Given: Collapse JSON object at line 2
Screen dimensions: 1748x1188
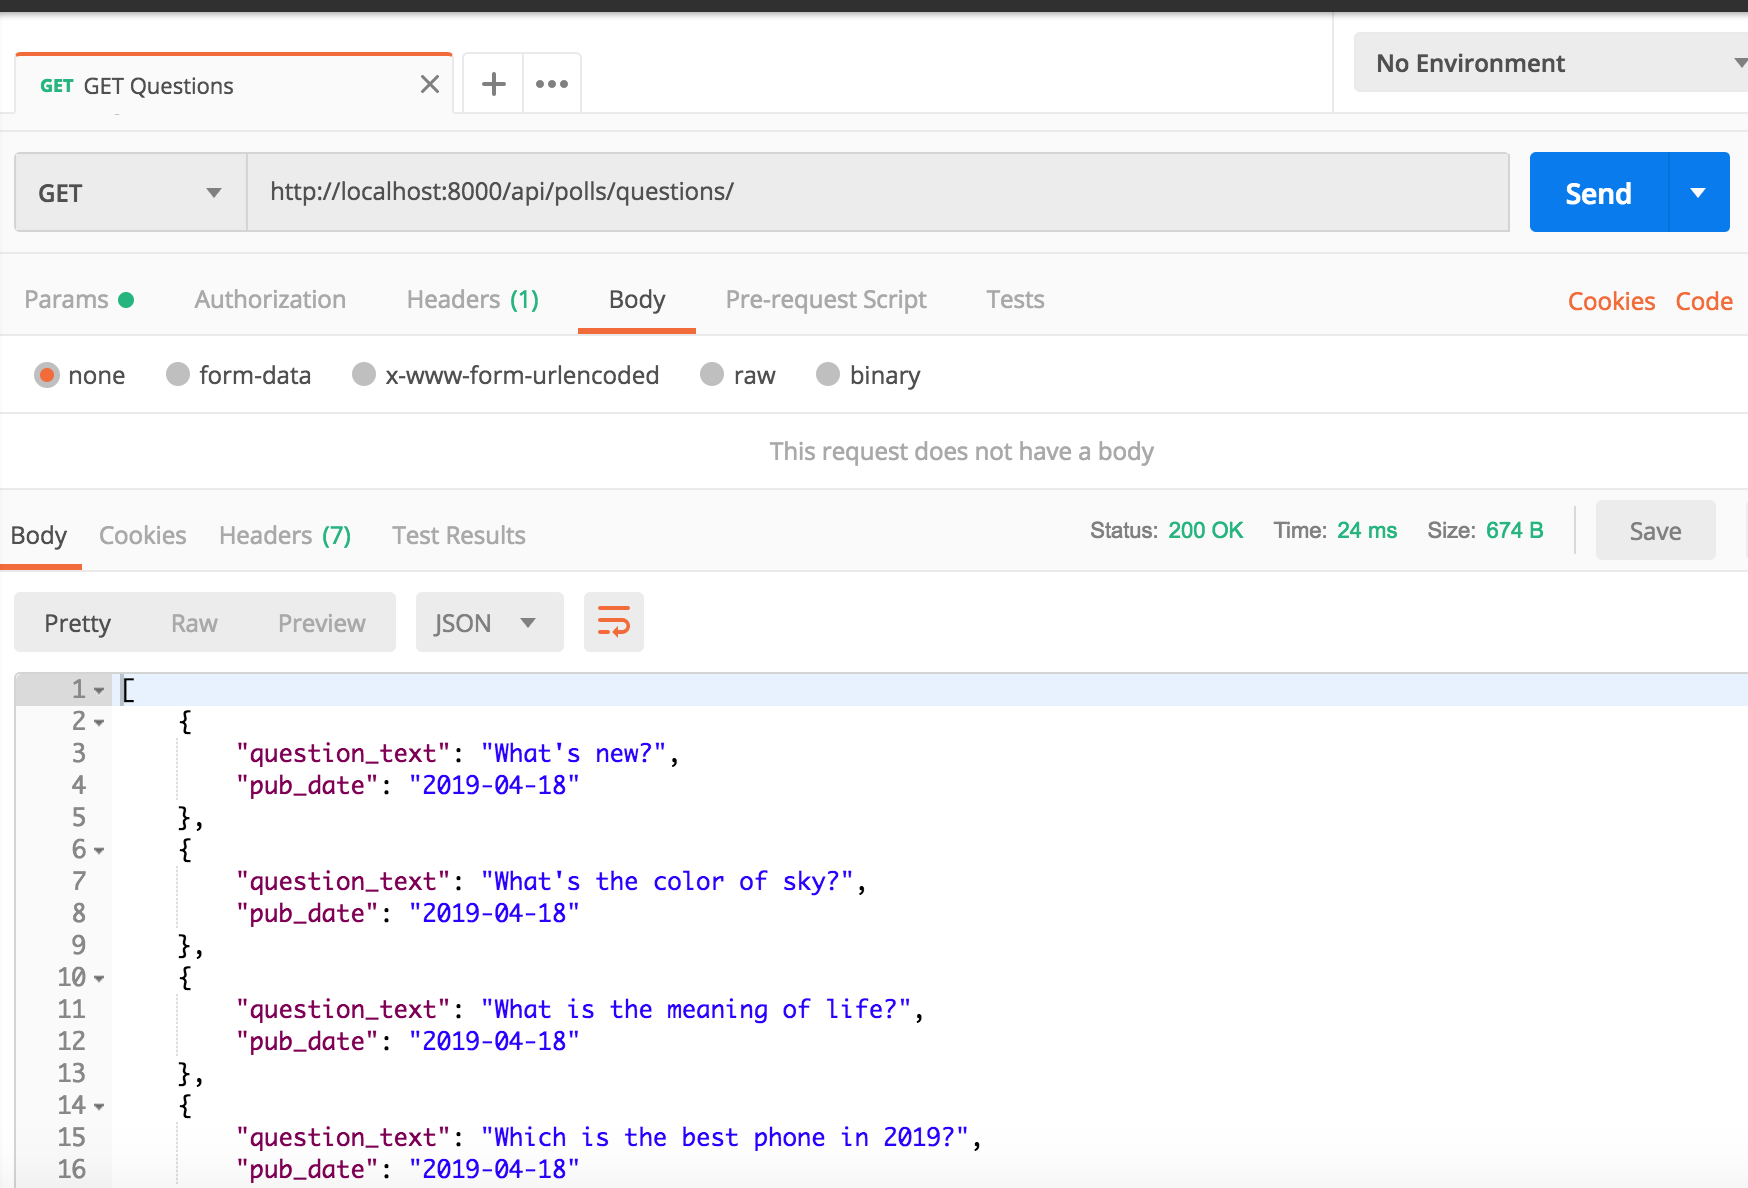Looking at the screenshot, I should (x=99, y=722).
